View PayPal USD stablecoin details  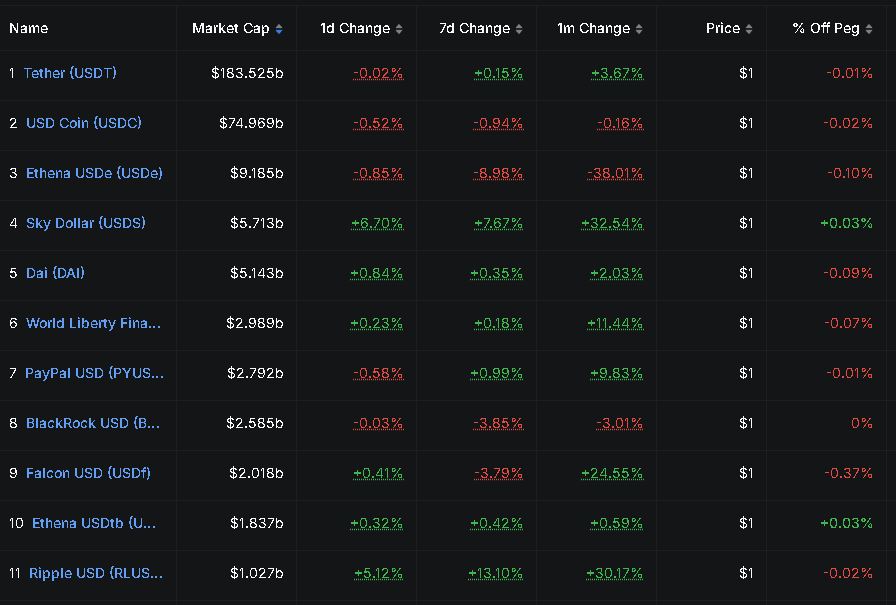[94, 373]
